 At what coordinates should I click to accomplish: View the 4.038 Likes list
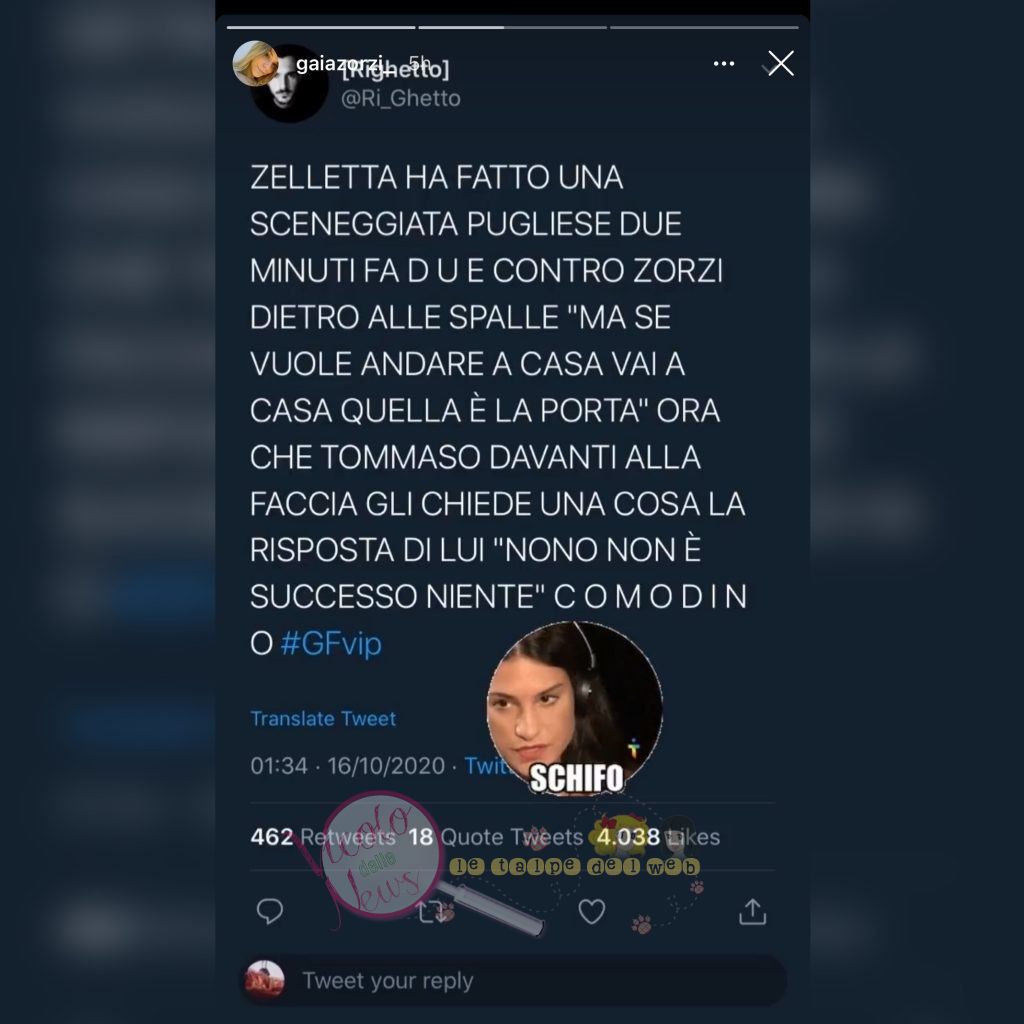(658, 837)
